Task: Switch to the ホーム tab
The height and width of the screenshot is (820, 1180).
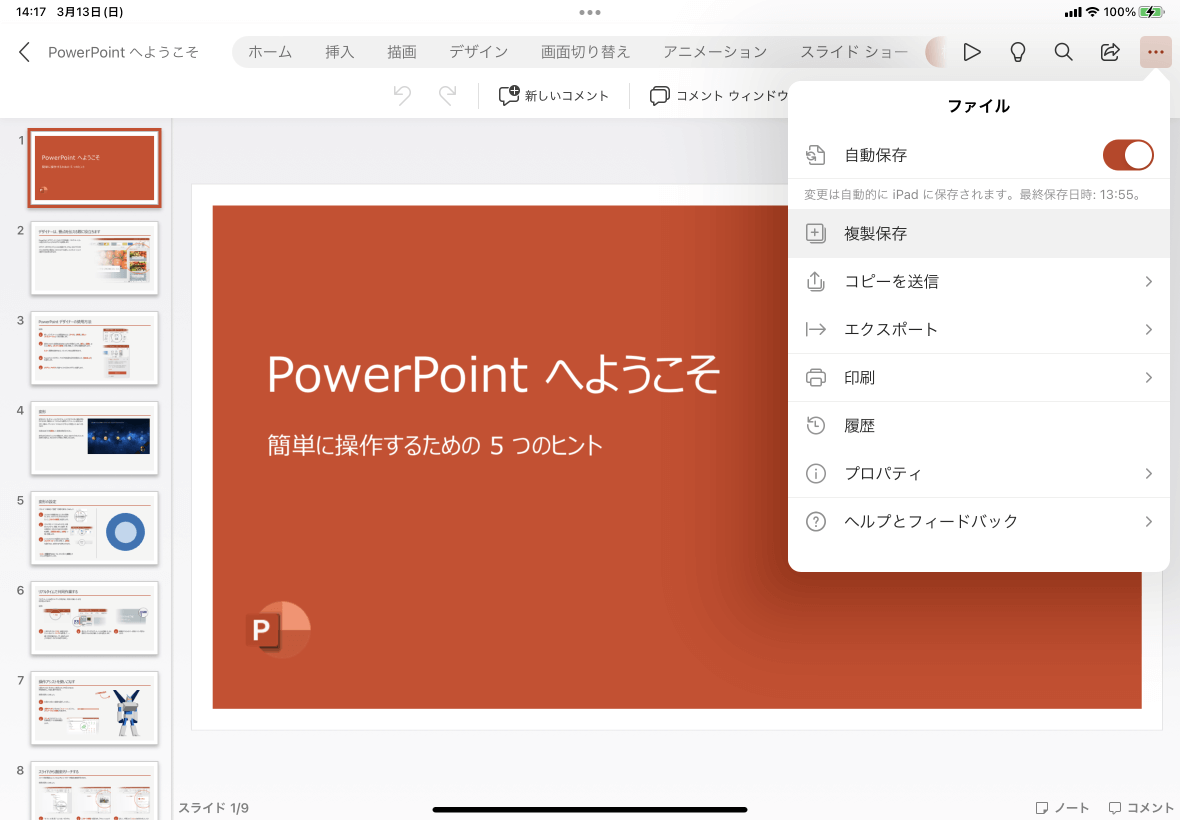Action: [269, 52]
